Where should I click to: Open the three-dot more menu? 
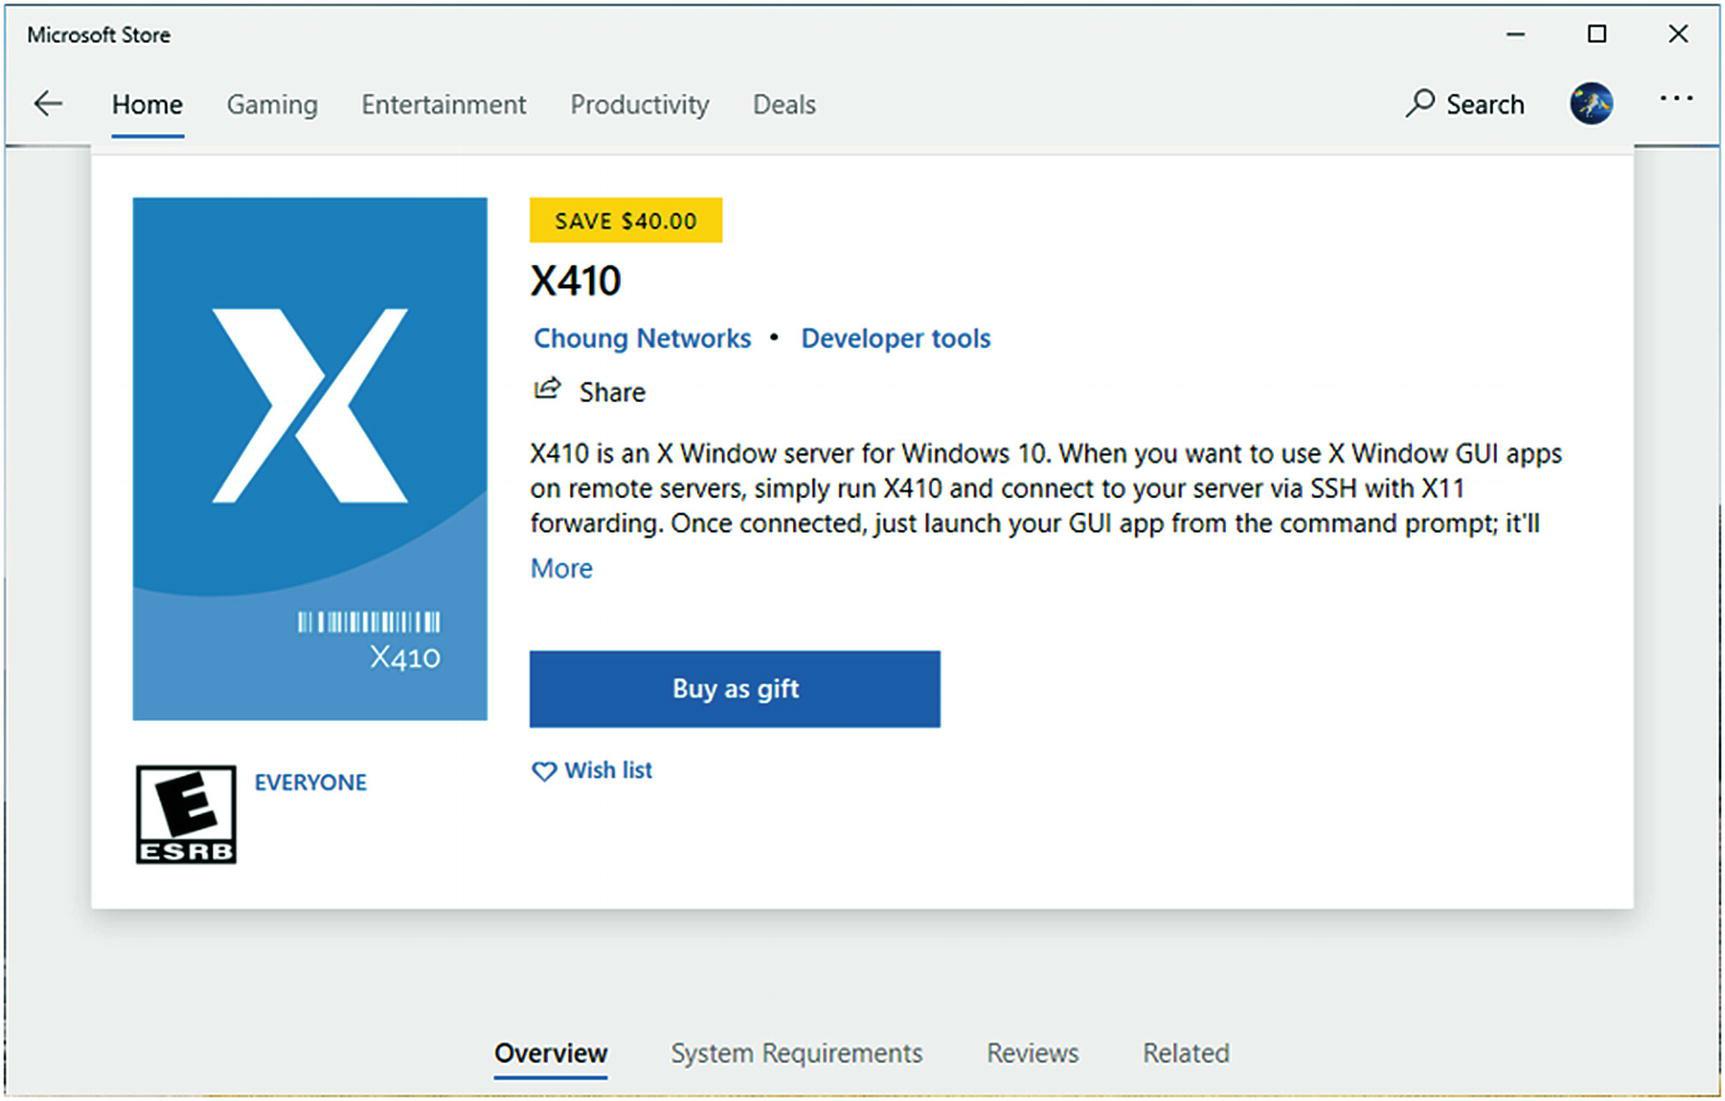[1676, 99]
